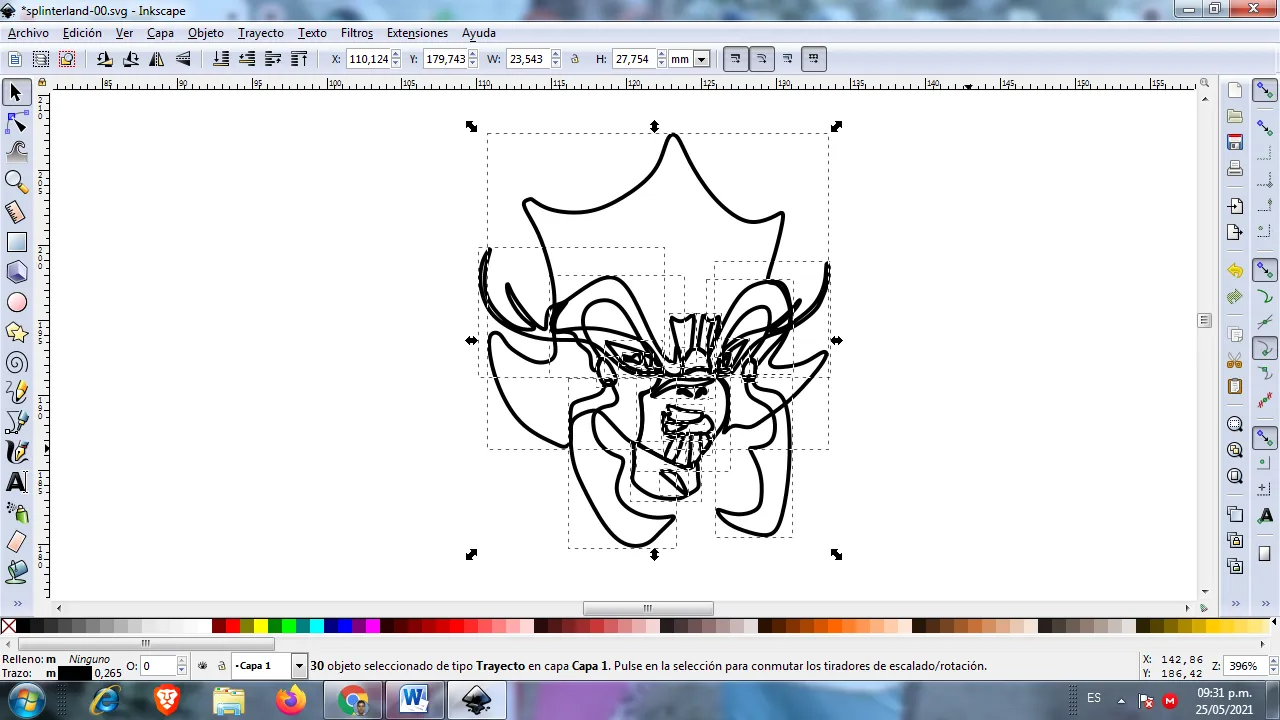1280x720 pixels.
Task: Increase X position with spinner
Action: click(x=396, y=55)
